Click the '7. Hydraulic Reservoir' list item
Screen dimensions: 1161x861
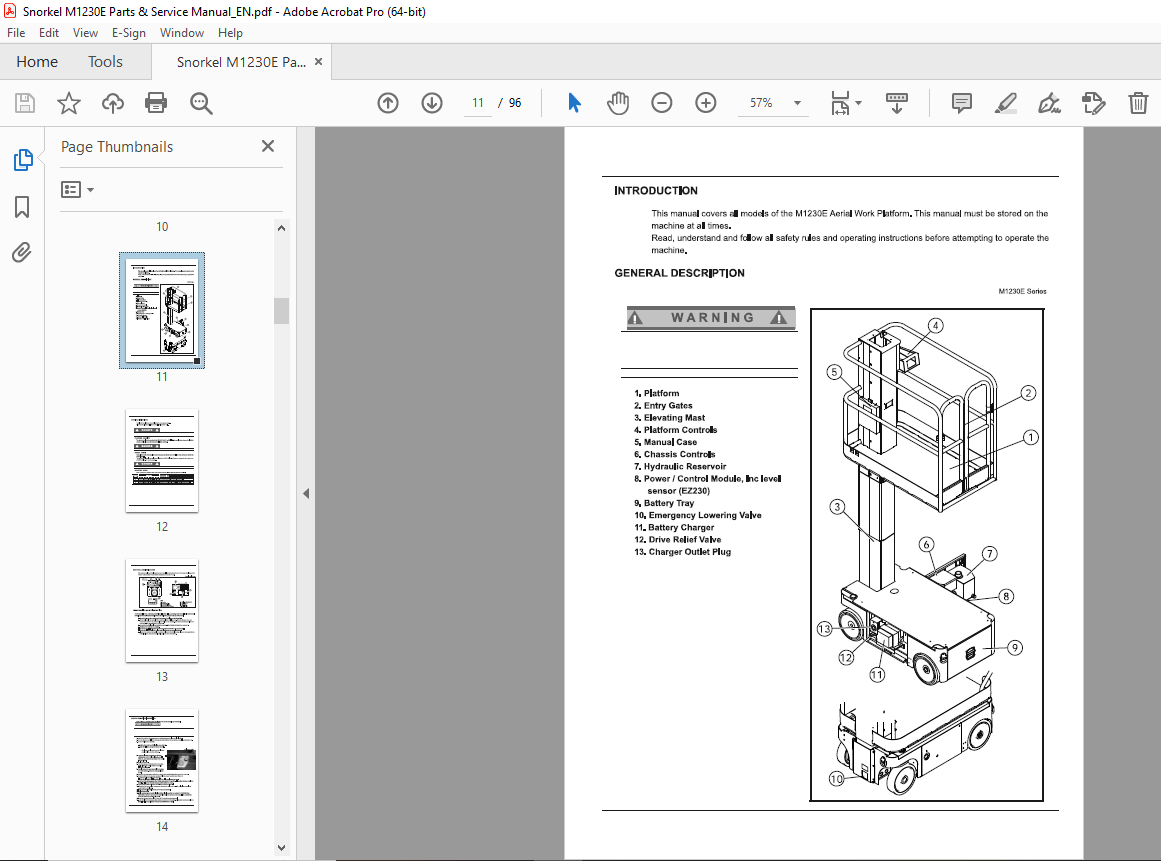pyautogui.click(x=680, y=466)
